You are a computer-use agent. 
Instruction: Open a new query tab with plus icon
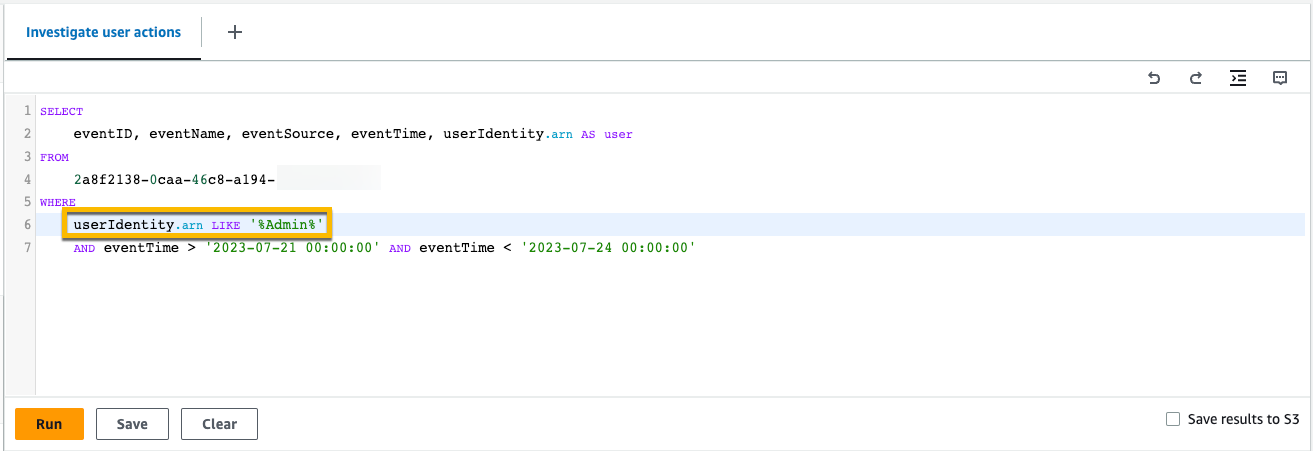[235, 32]
